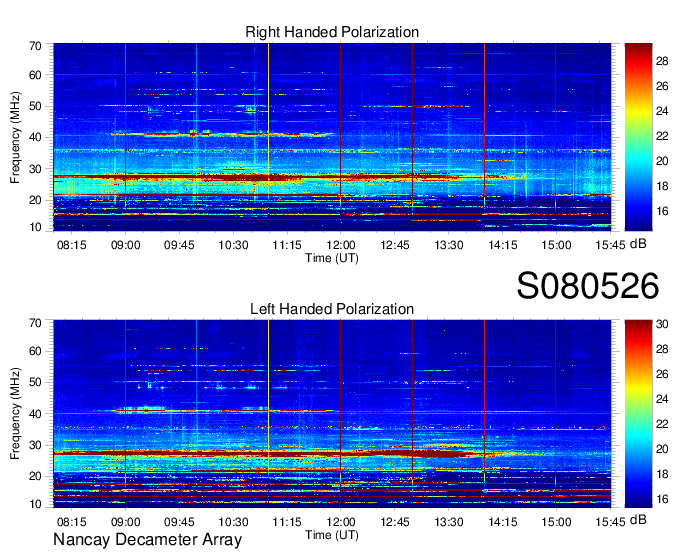Click "Time (UT)" label under Left Handed plot
The width and height of the screenshot is (680, 552).
pyautogui.click(x=332, y=535)
